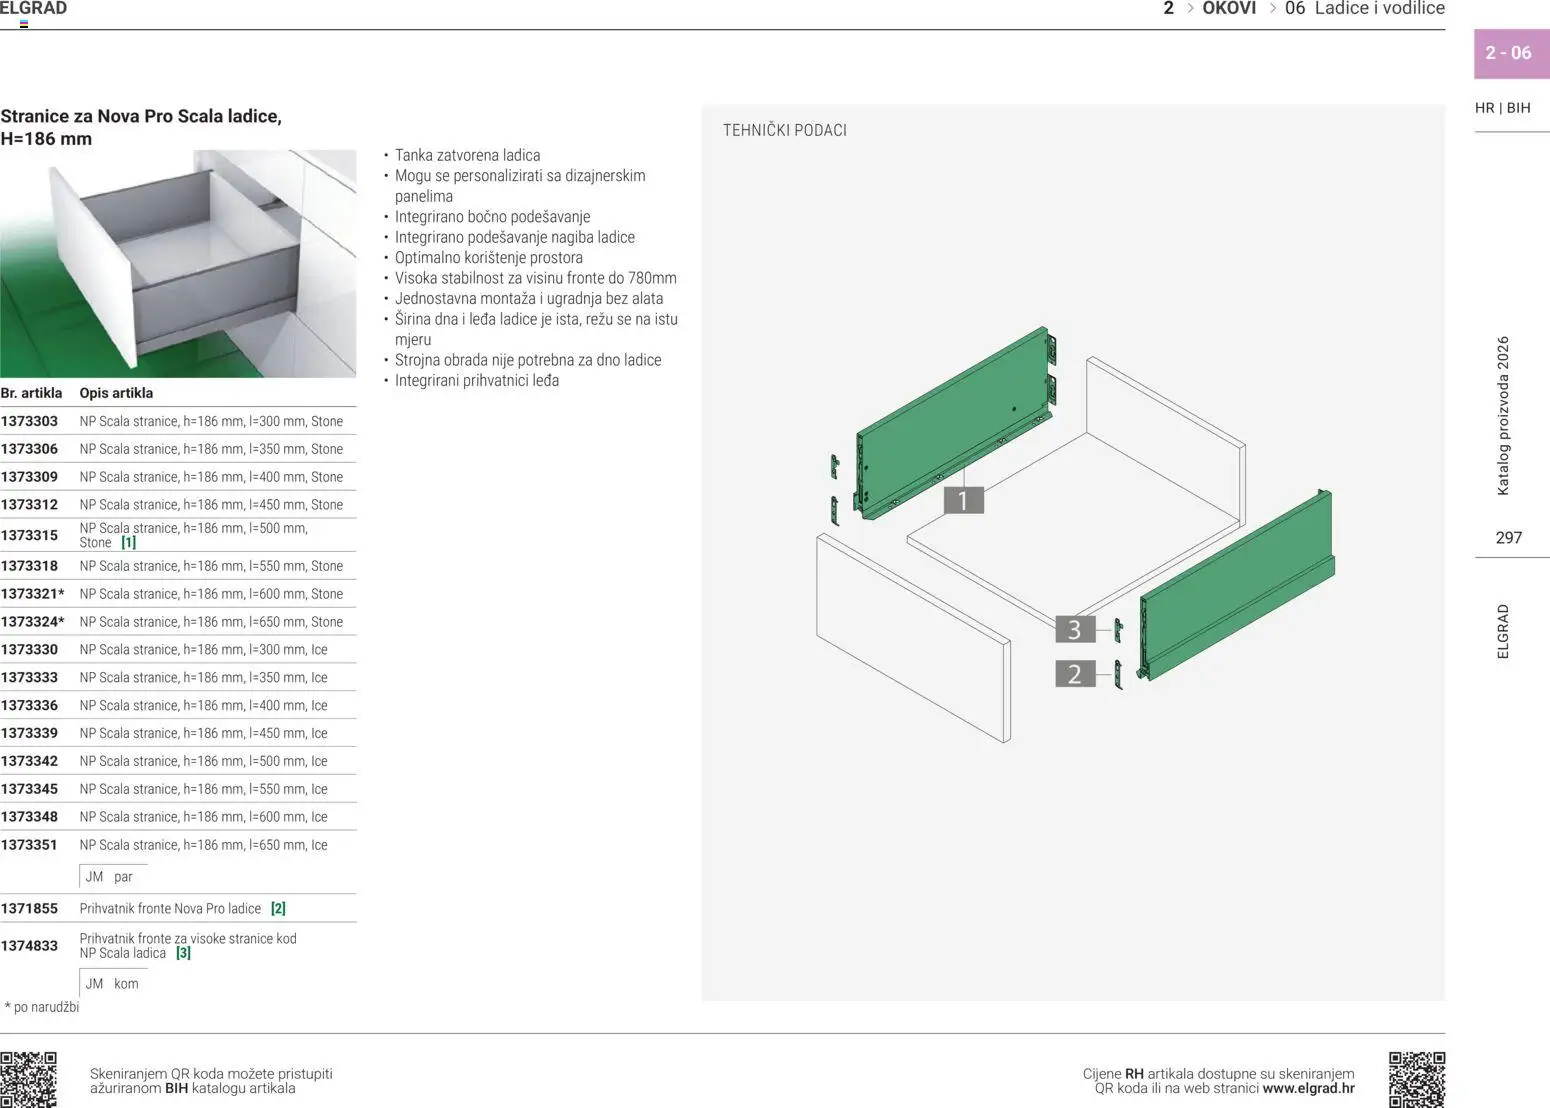The width and height of the screenshot is (1550, 1108).
Task: Toggle the [1] reference next to 1373315
Action: 128,542
